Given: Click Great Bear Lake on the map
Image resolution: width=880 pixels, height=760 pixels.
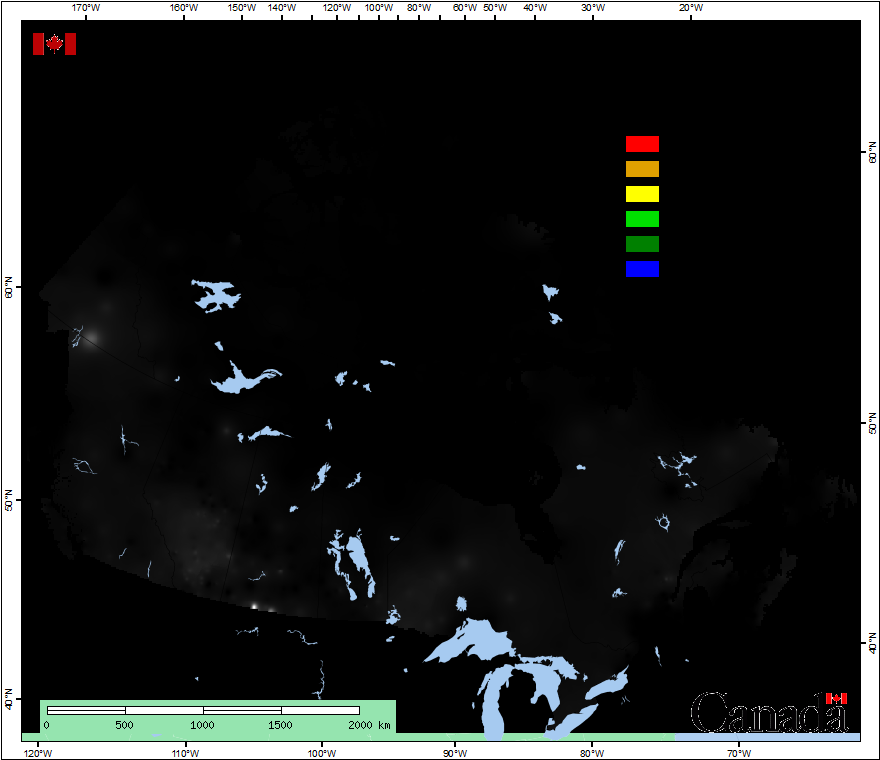Looking at the screenshot, I should 217,295.
